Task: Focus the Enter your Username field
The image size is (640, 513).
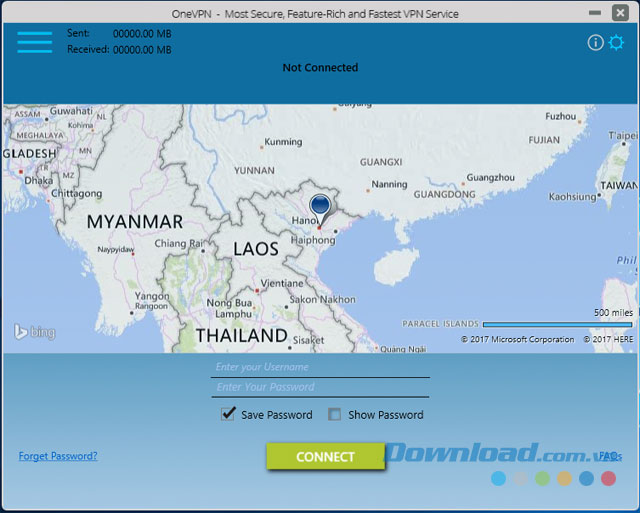Action: click(320, 367)
